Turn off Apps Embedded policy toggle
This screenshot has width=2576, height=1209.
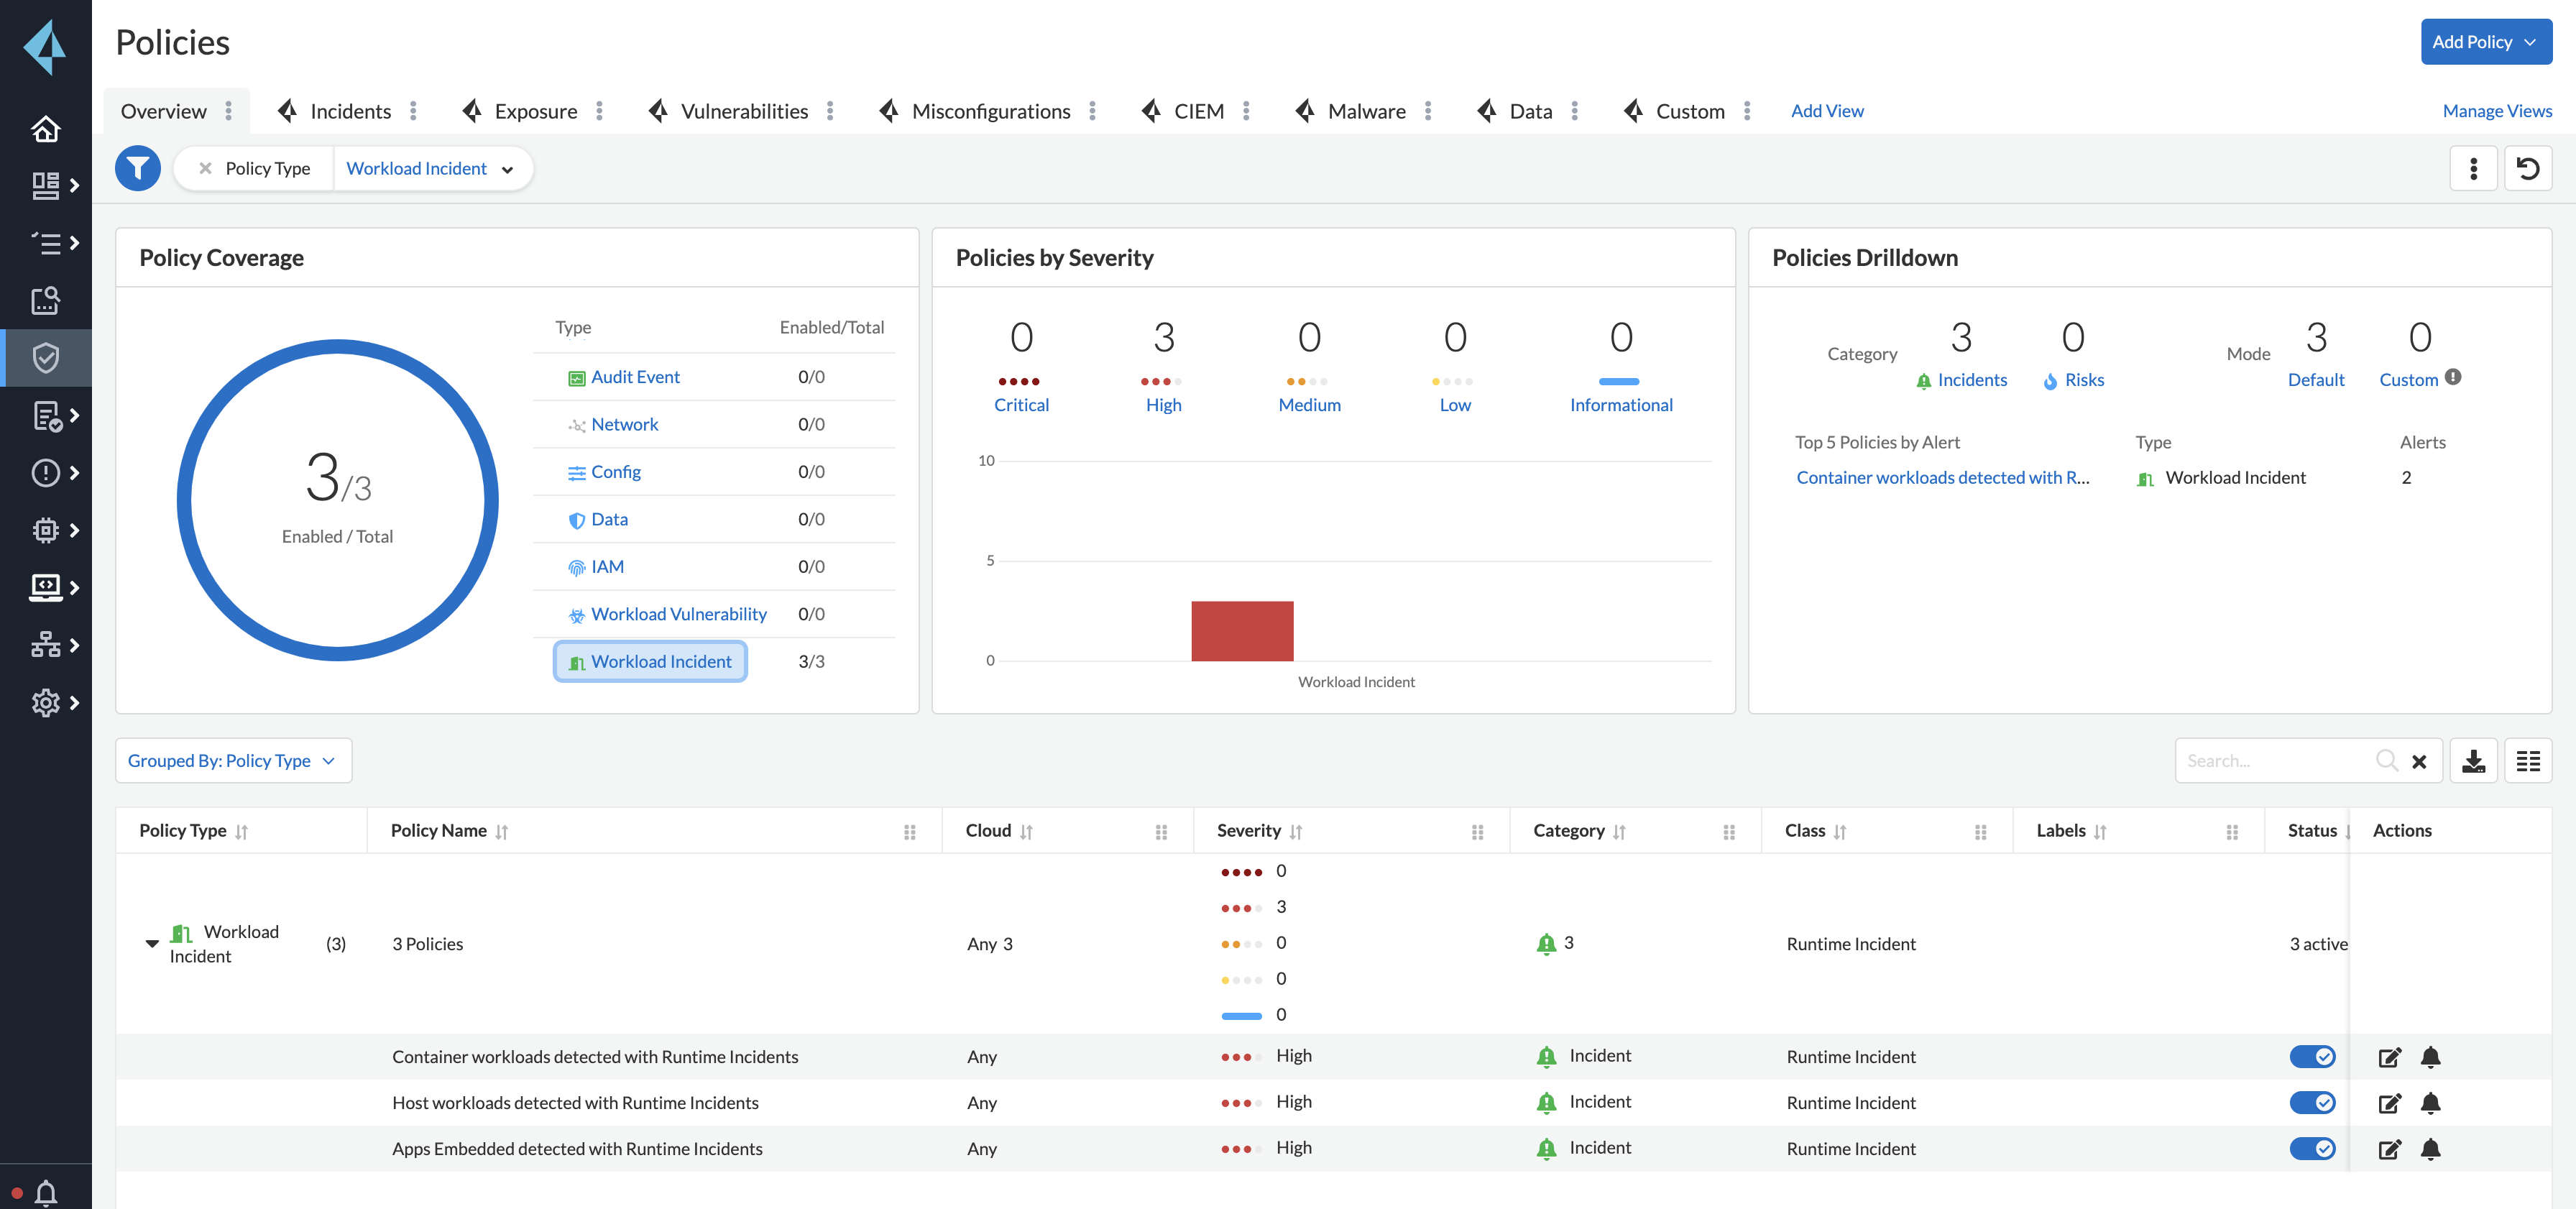click(x=2312, y=1149)
